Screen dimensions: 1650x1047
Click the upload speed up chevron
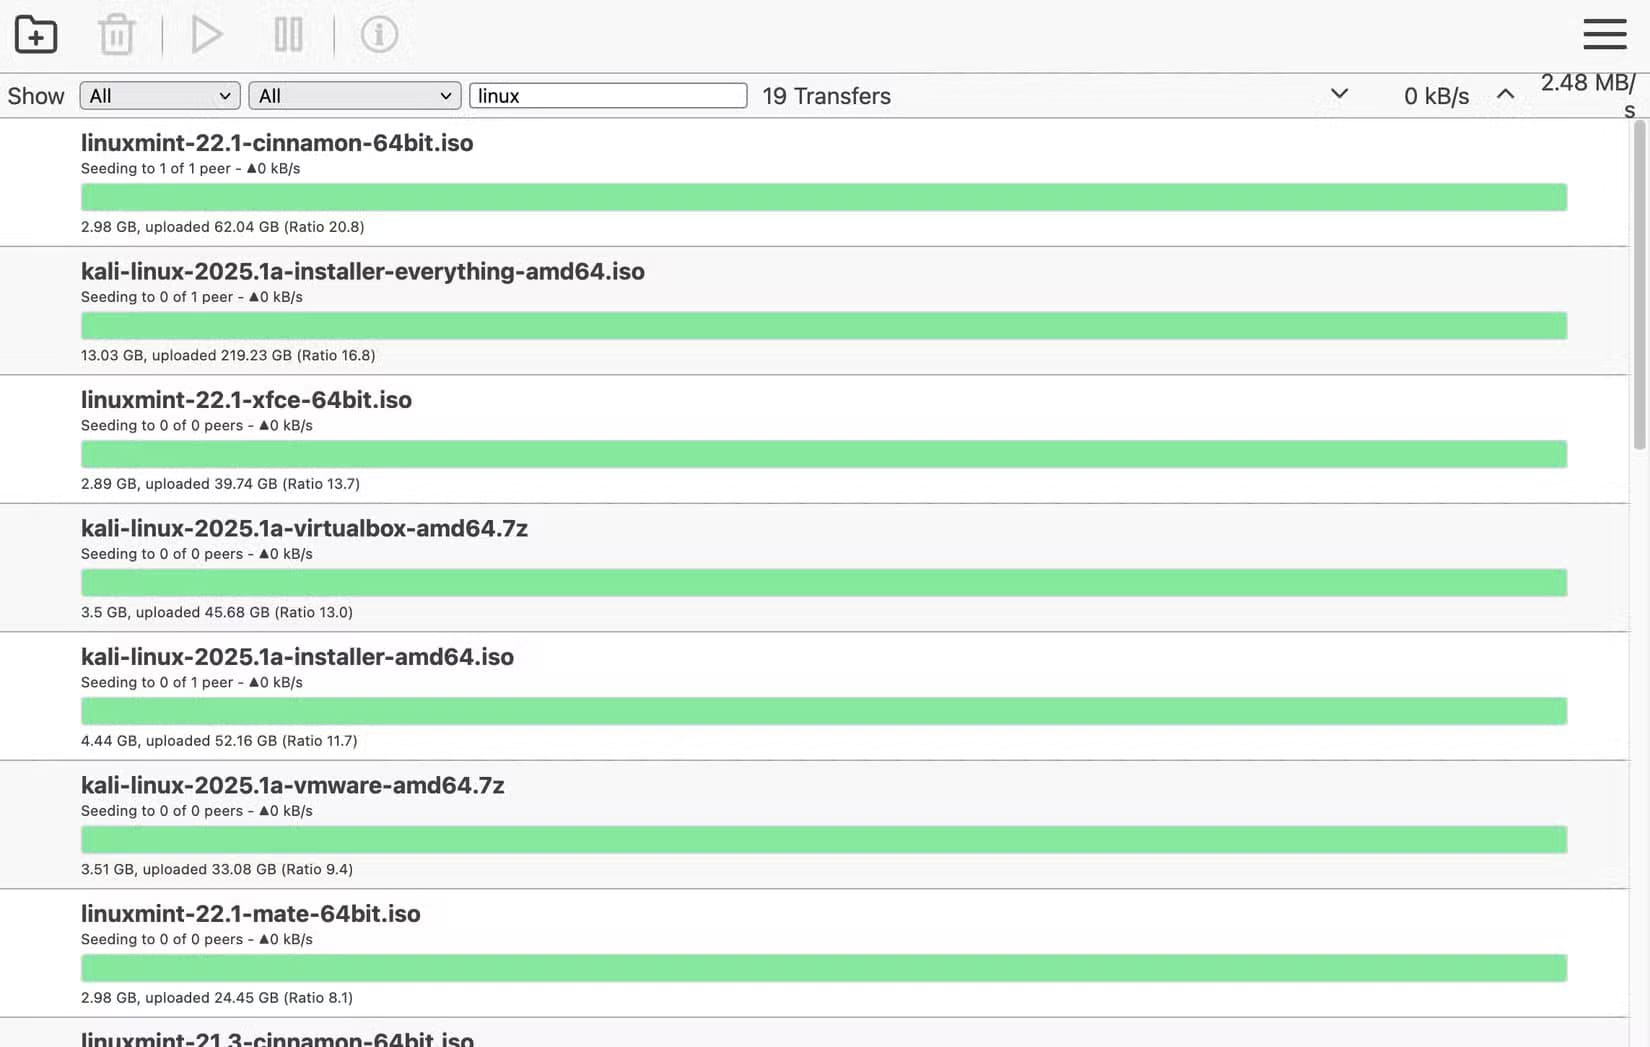(x=1505, y=94)
